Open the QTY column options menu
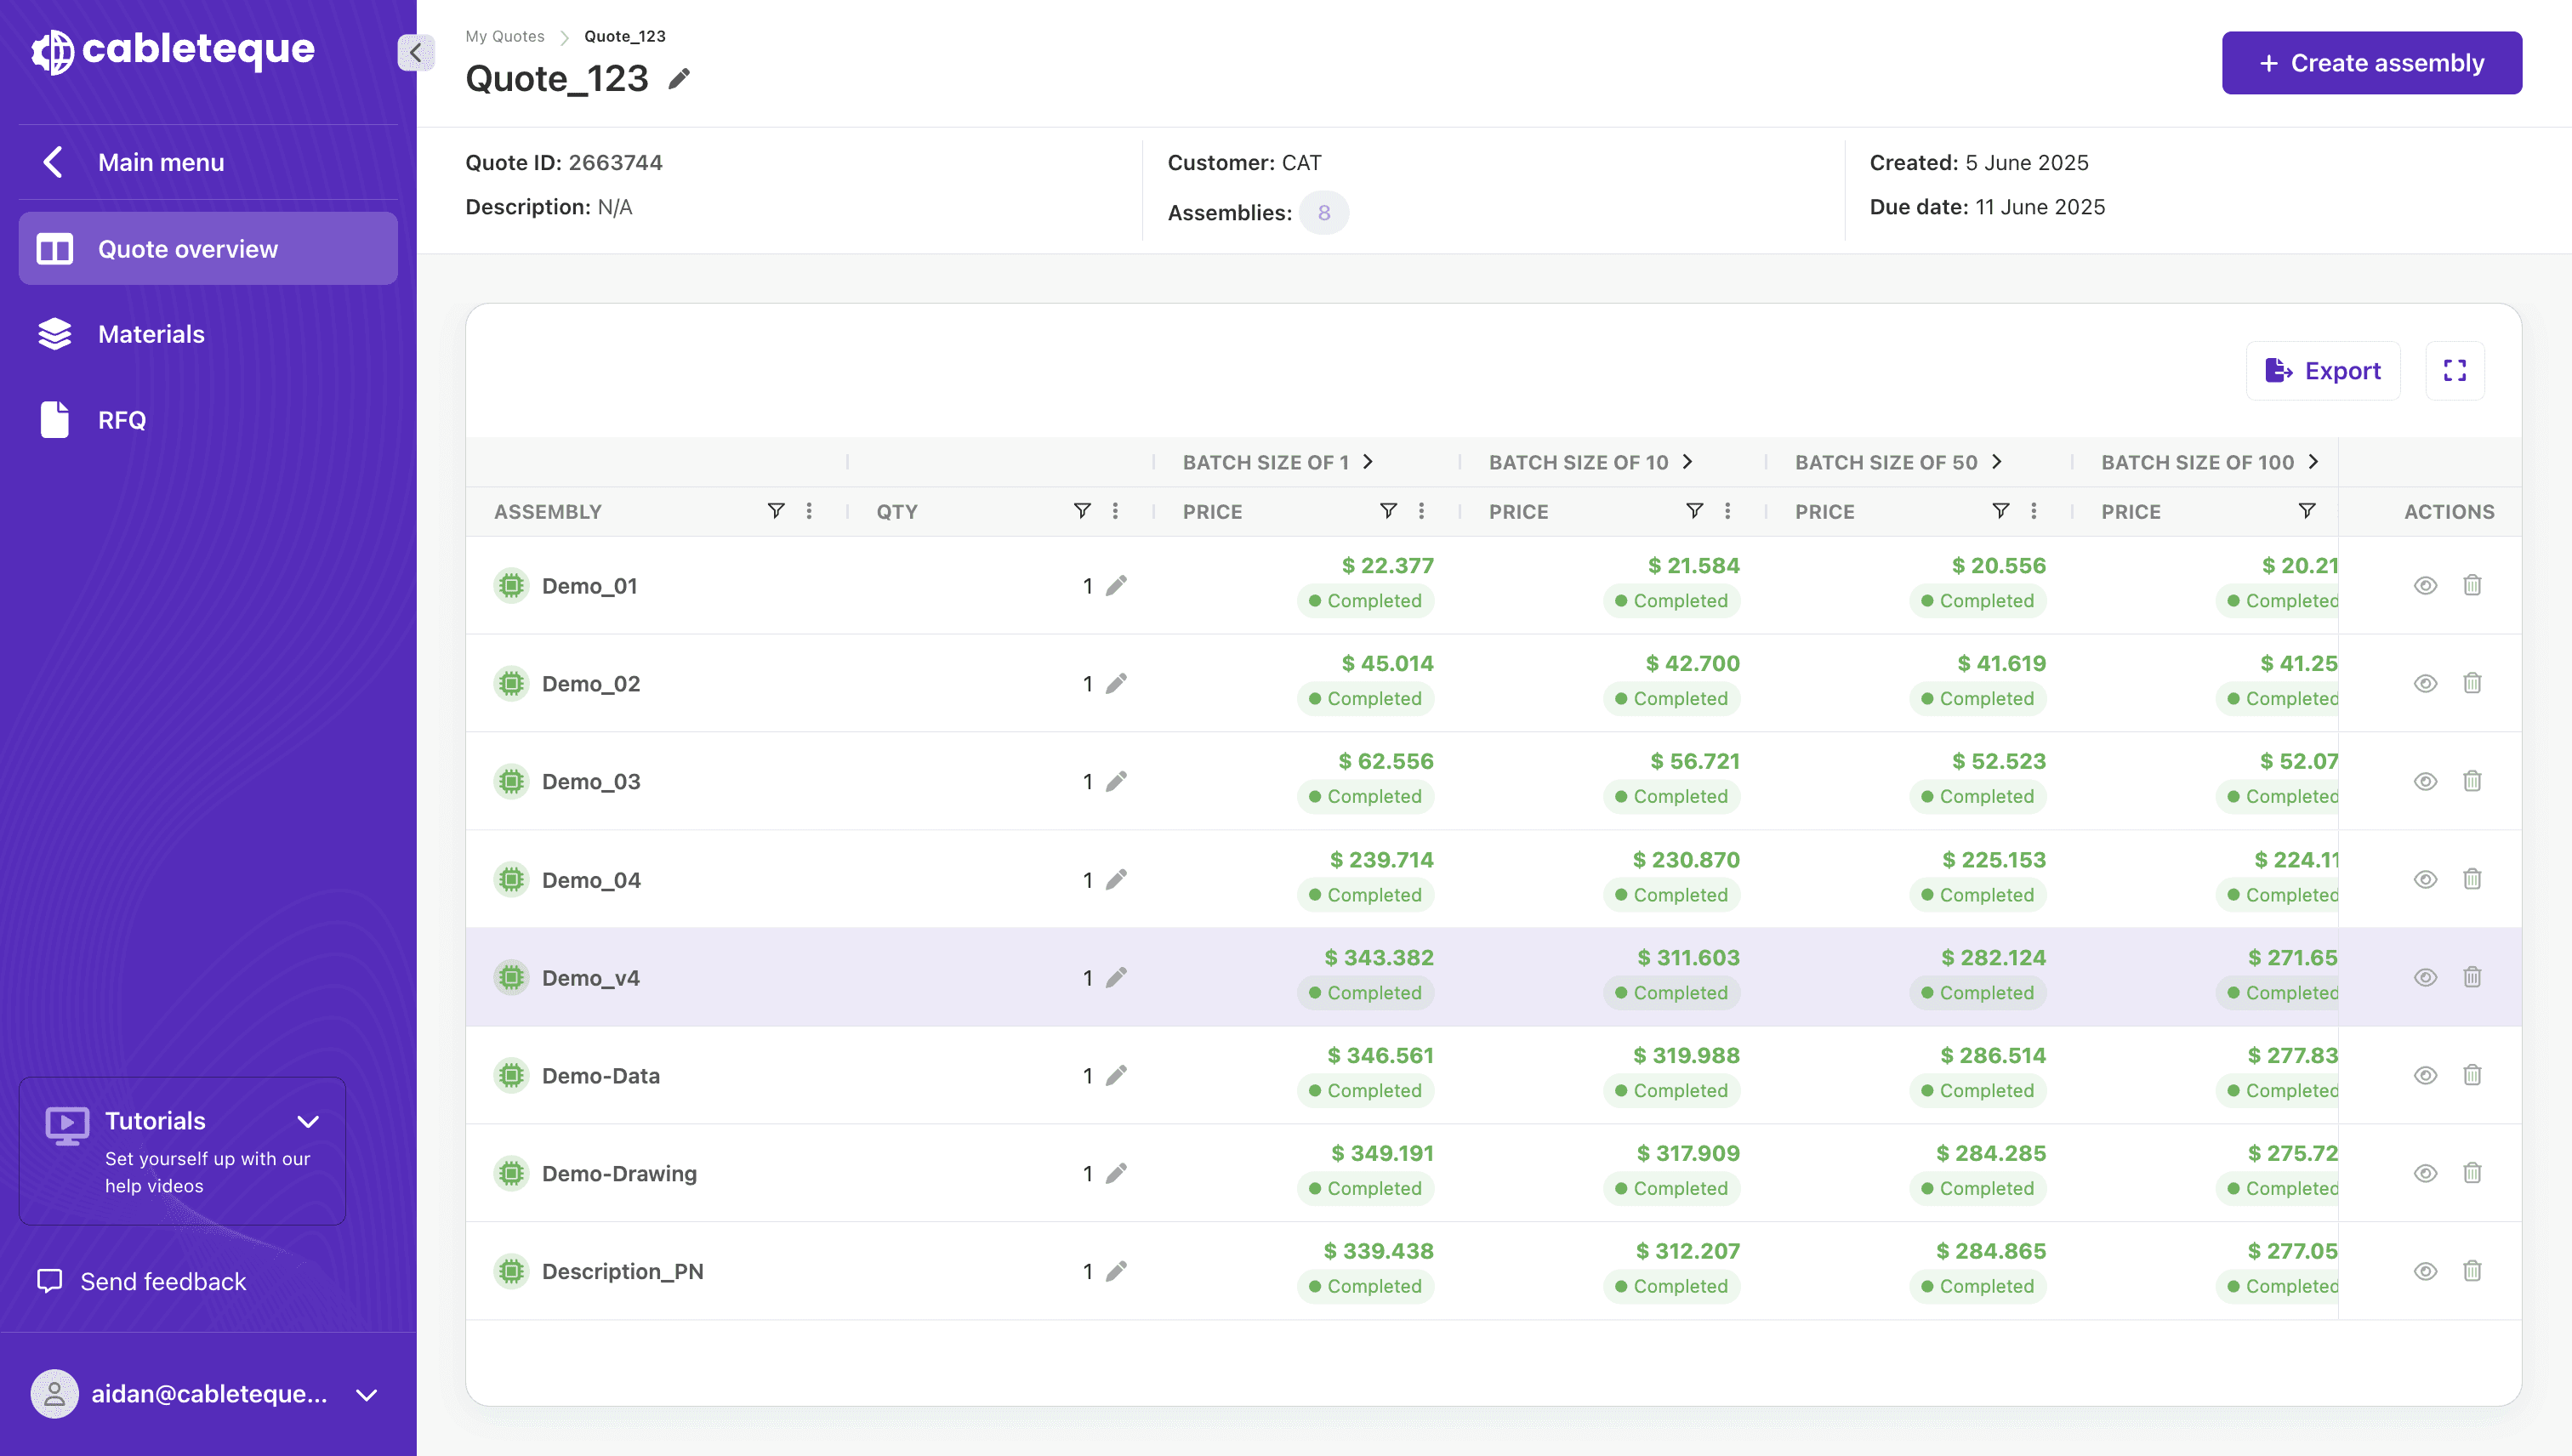 [1115, 511]
